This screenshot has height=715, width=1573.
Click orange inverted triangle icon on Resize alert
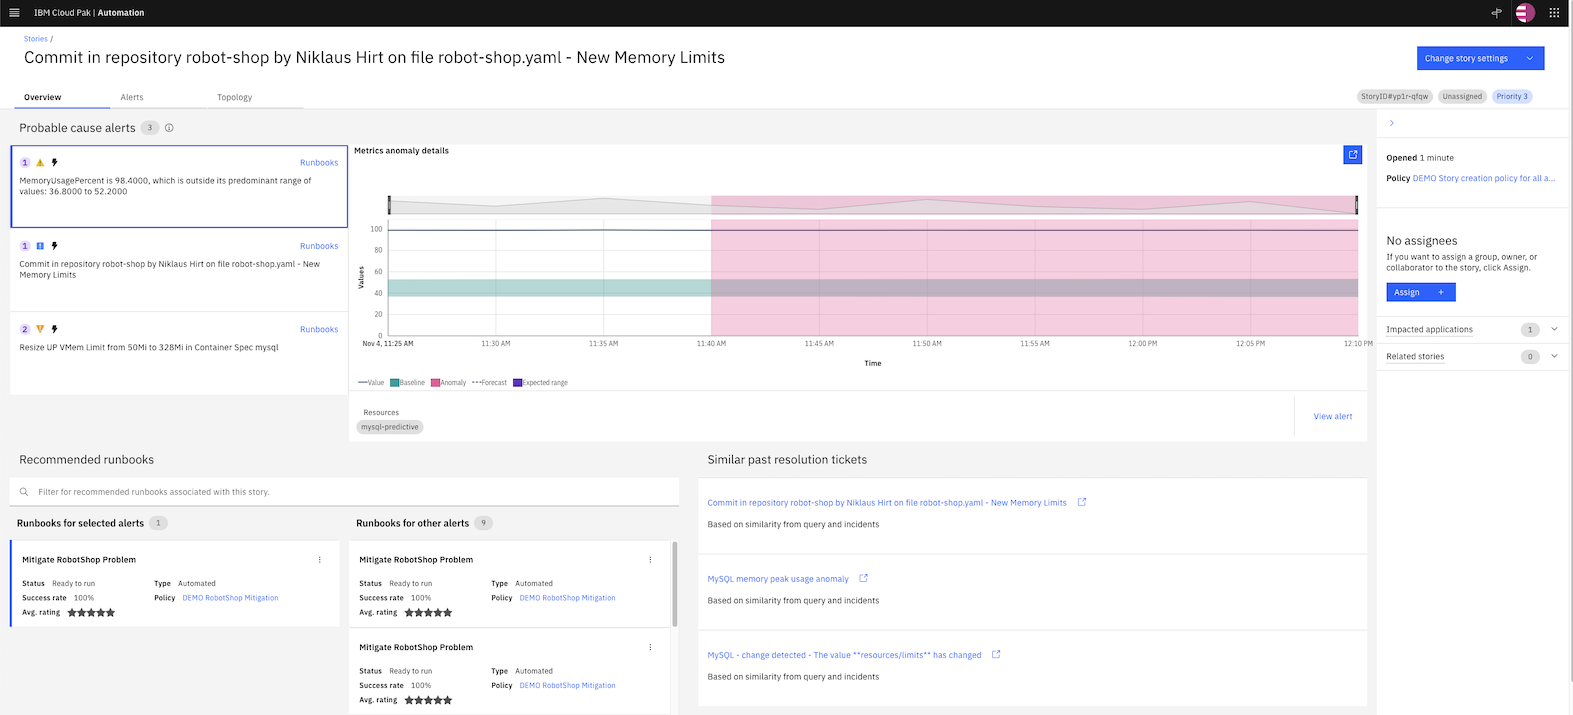coord(40,329)
